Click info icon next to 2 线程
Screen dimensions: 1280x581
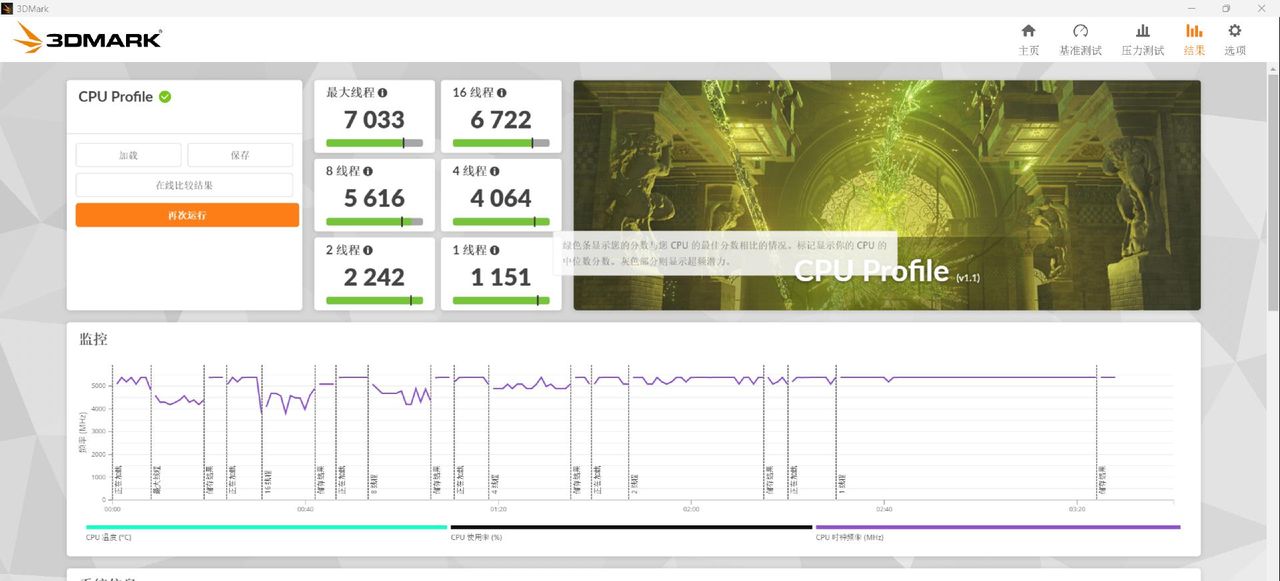click(368, 250)
